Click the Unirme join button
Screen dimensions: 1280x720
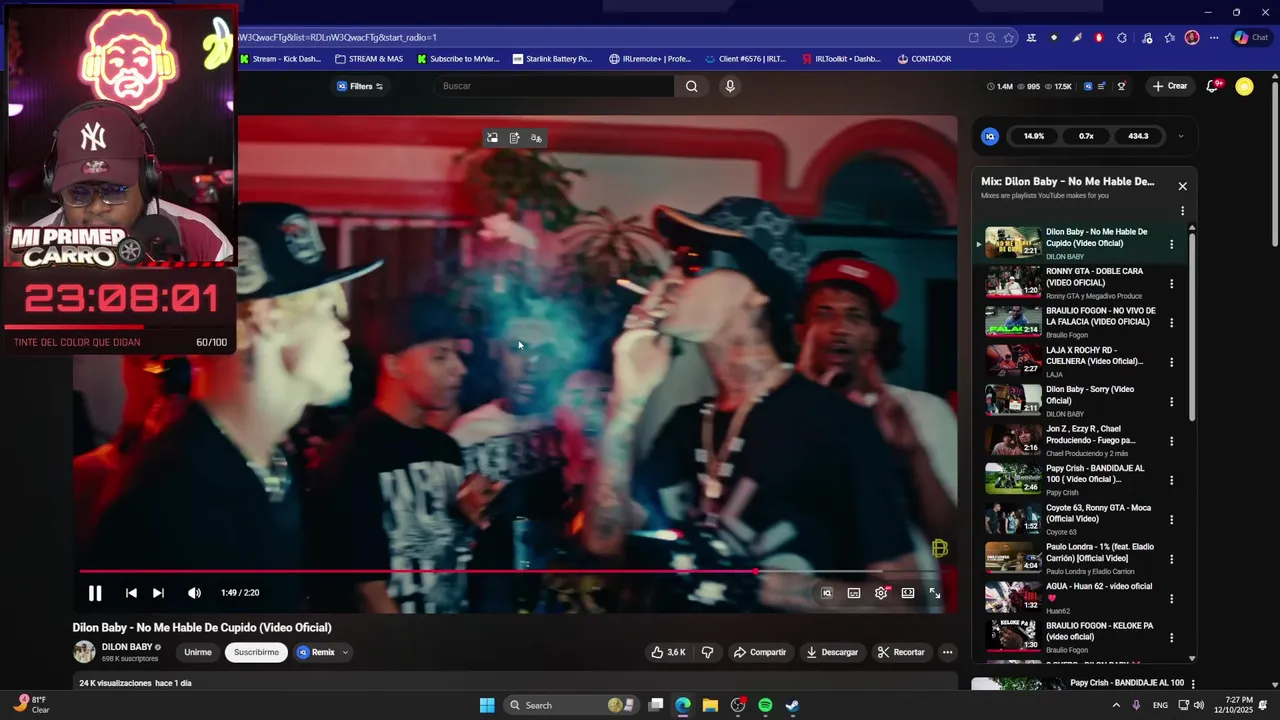(198, 652)
